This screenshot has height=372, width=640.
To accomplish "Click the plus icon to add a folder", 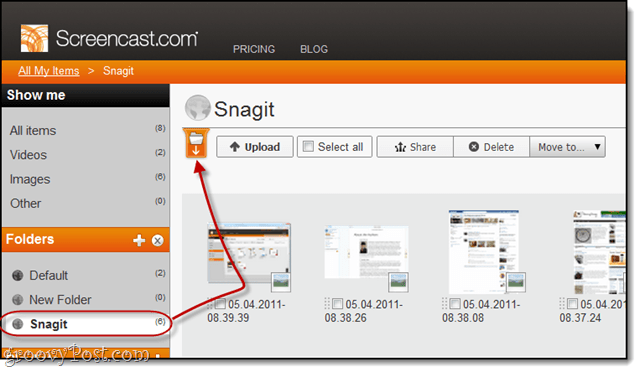I will click(139, 240).
